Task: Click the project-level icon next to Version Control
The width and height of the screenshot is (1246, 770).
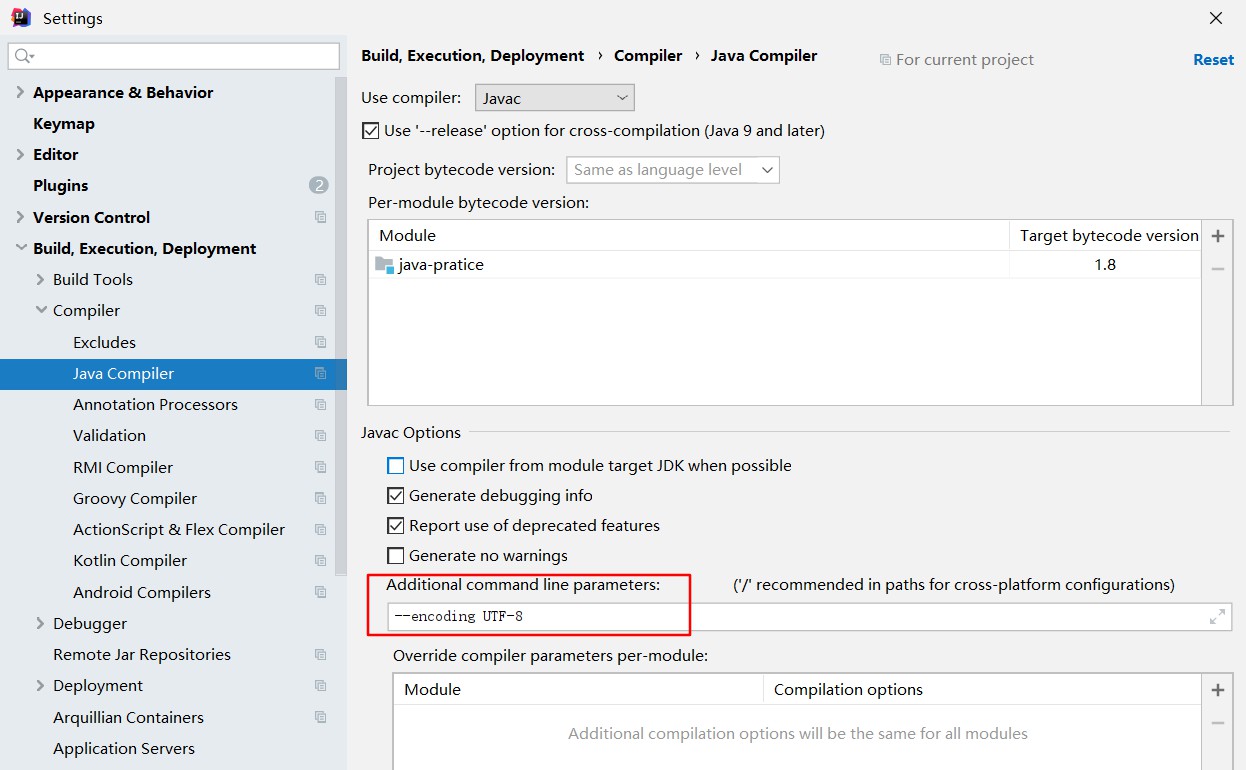Action: [x=320, y=217]
